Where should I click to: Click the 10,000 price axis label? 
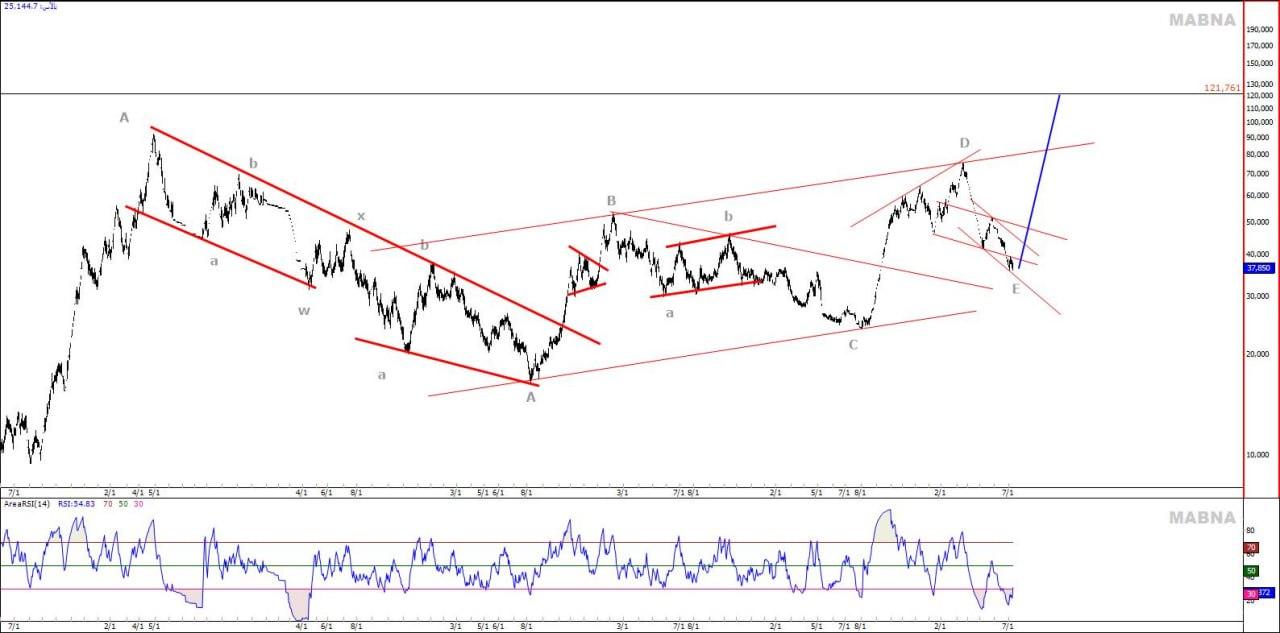coord(1260,455)
